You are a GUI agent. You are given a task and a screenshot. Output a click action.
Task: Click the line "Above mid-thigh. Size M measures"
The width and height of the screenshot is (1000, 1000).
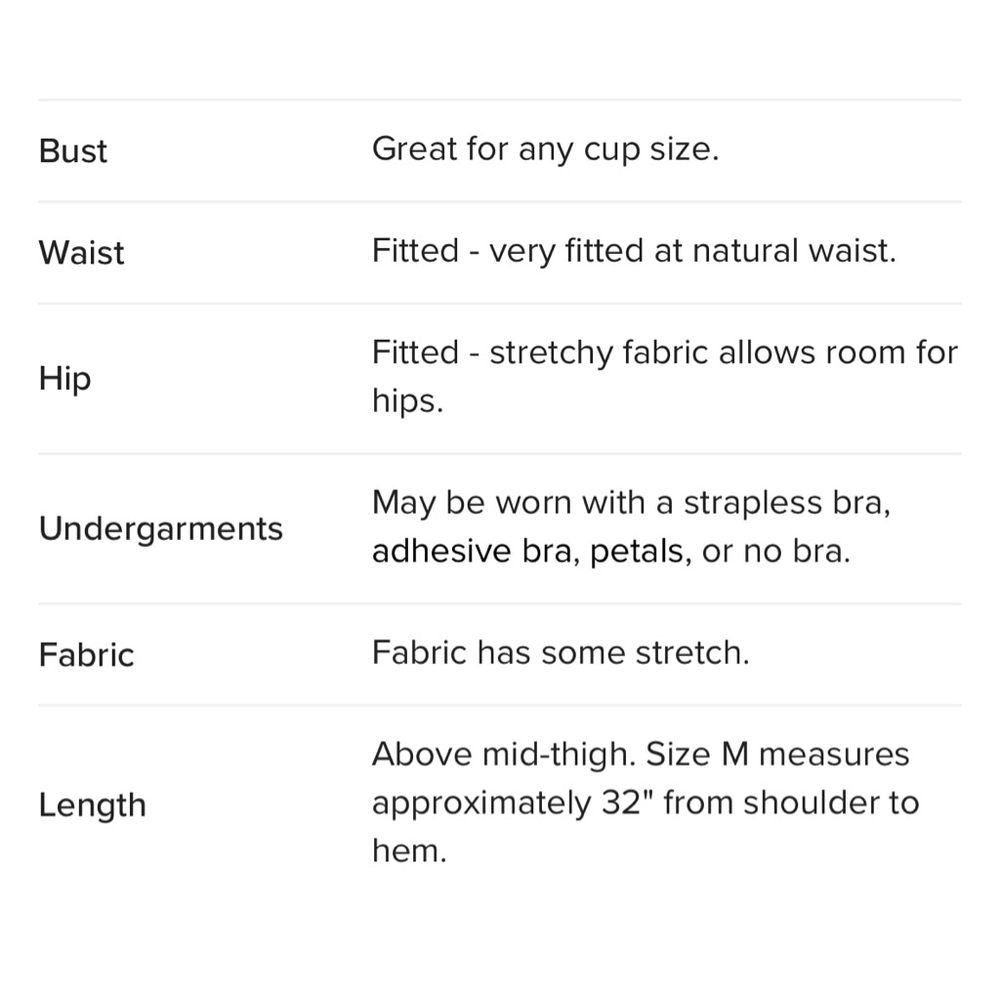click(640, 754)
